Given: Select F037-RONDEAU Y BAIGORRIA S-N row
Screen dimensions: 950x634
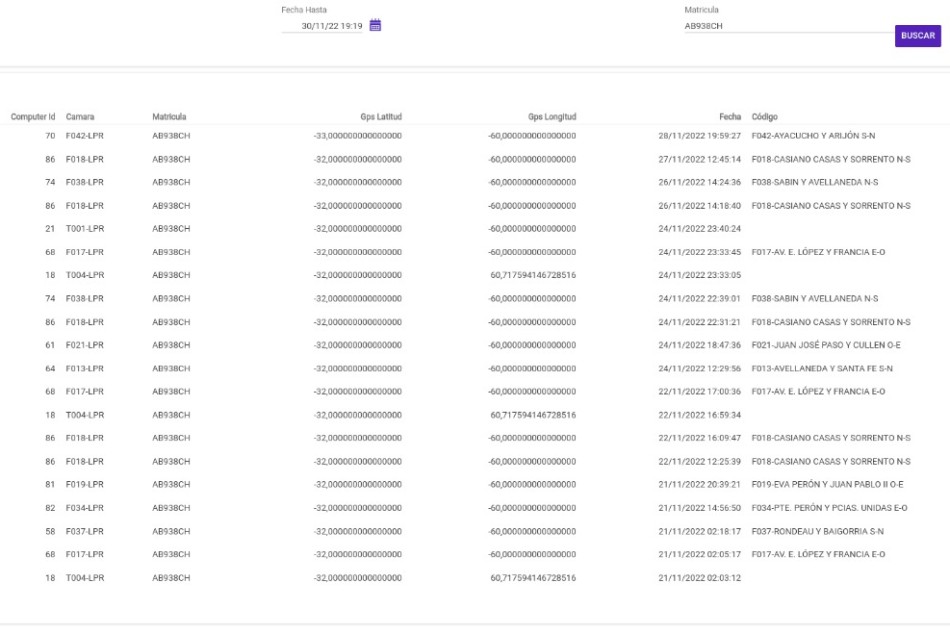Looking at the screenshot, I should (817, 531).
